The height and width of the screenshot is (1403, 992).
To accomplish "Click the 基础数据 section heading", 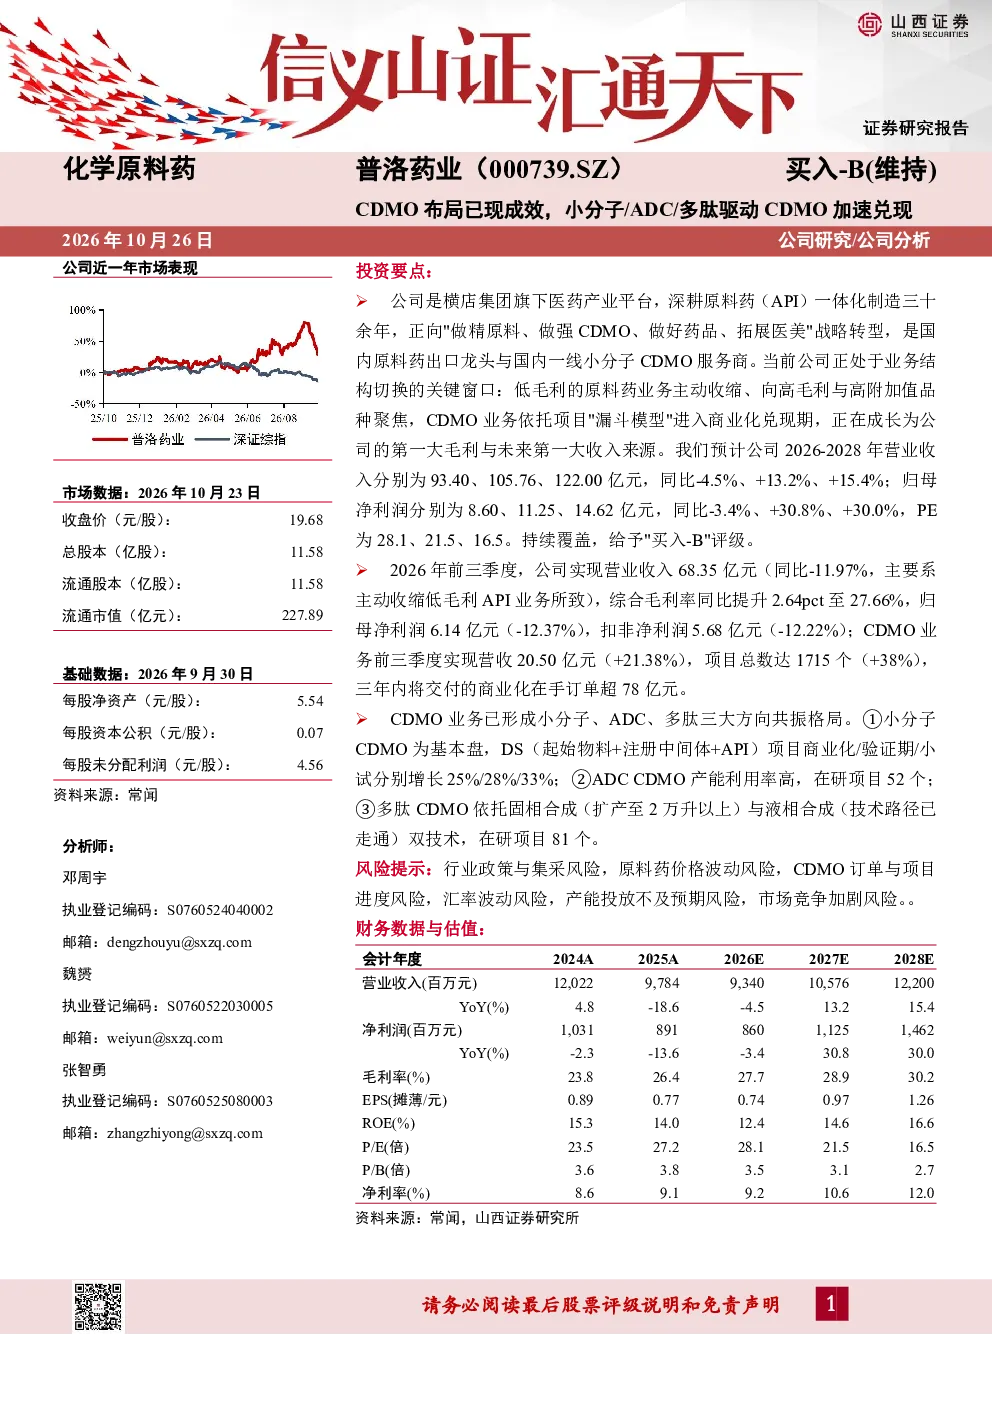I will point(158,674).
